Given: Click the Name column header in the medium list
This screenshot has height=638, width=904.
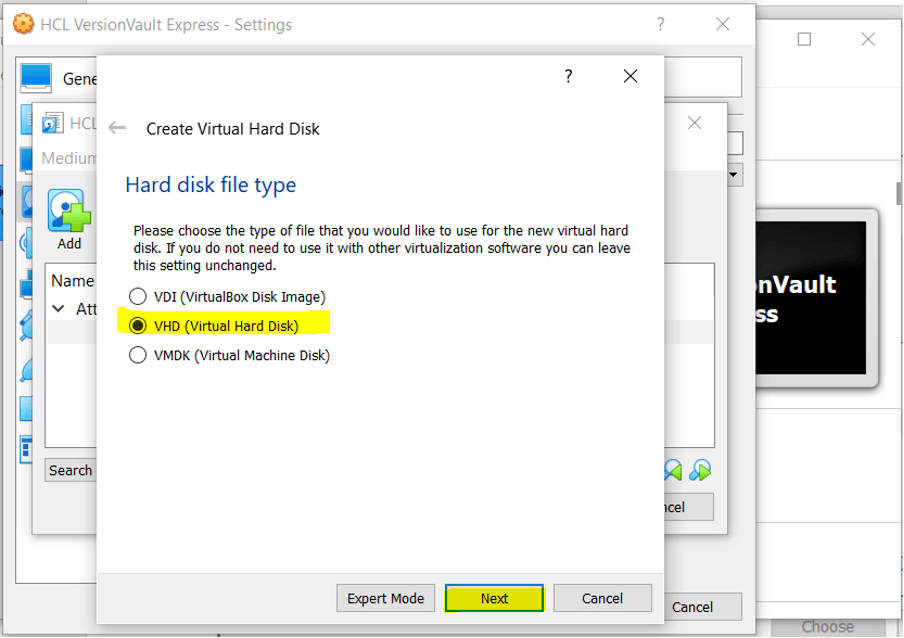Looking at the screenshot, I should coord(73,281).
